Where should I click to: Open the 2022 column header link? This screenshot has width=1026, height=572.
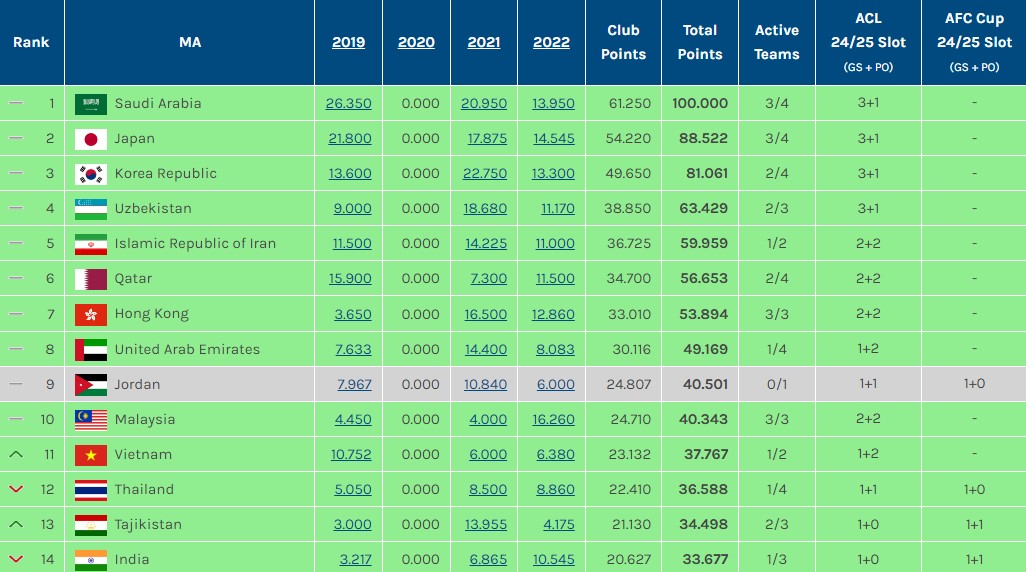[x=551, y=42]
